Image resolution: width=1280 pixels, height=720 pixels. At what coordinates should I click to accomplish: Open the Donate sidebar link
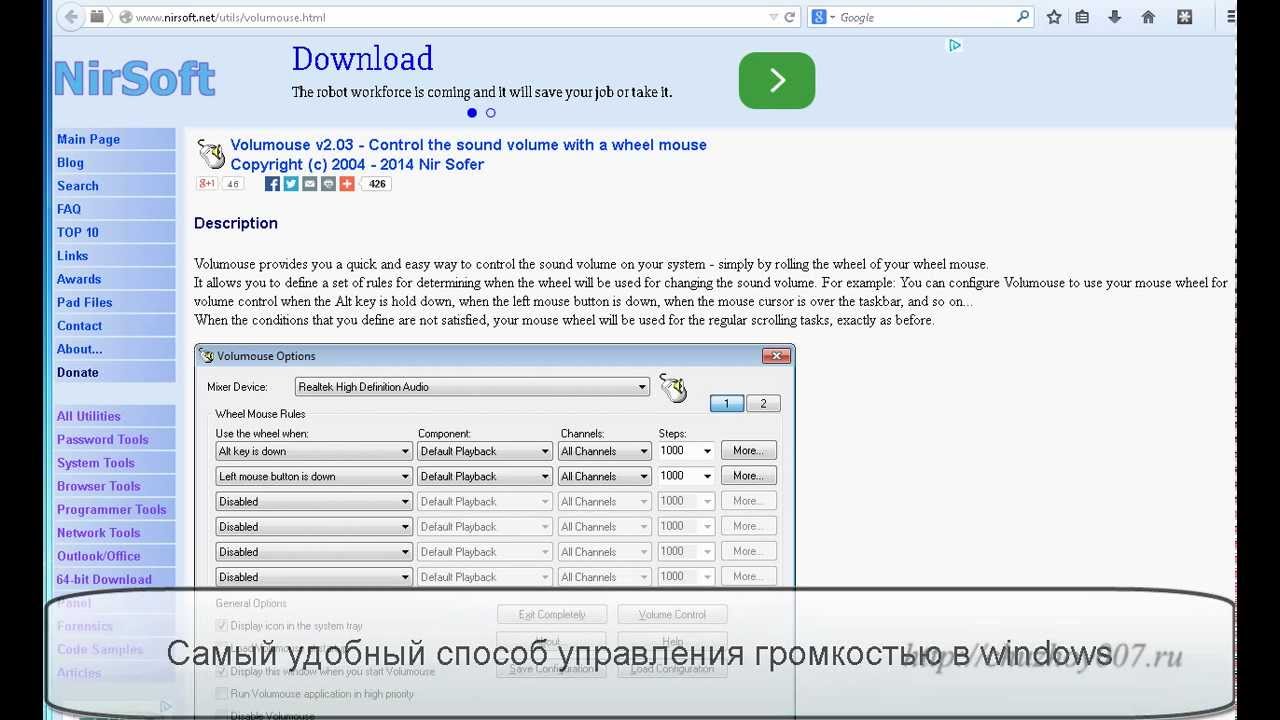pyautogui.click(x=77, y=372)
